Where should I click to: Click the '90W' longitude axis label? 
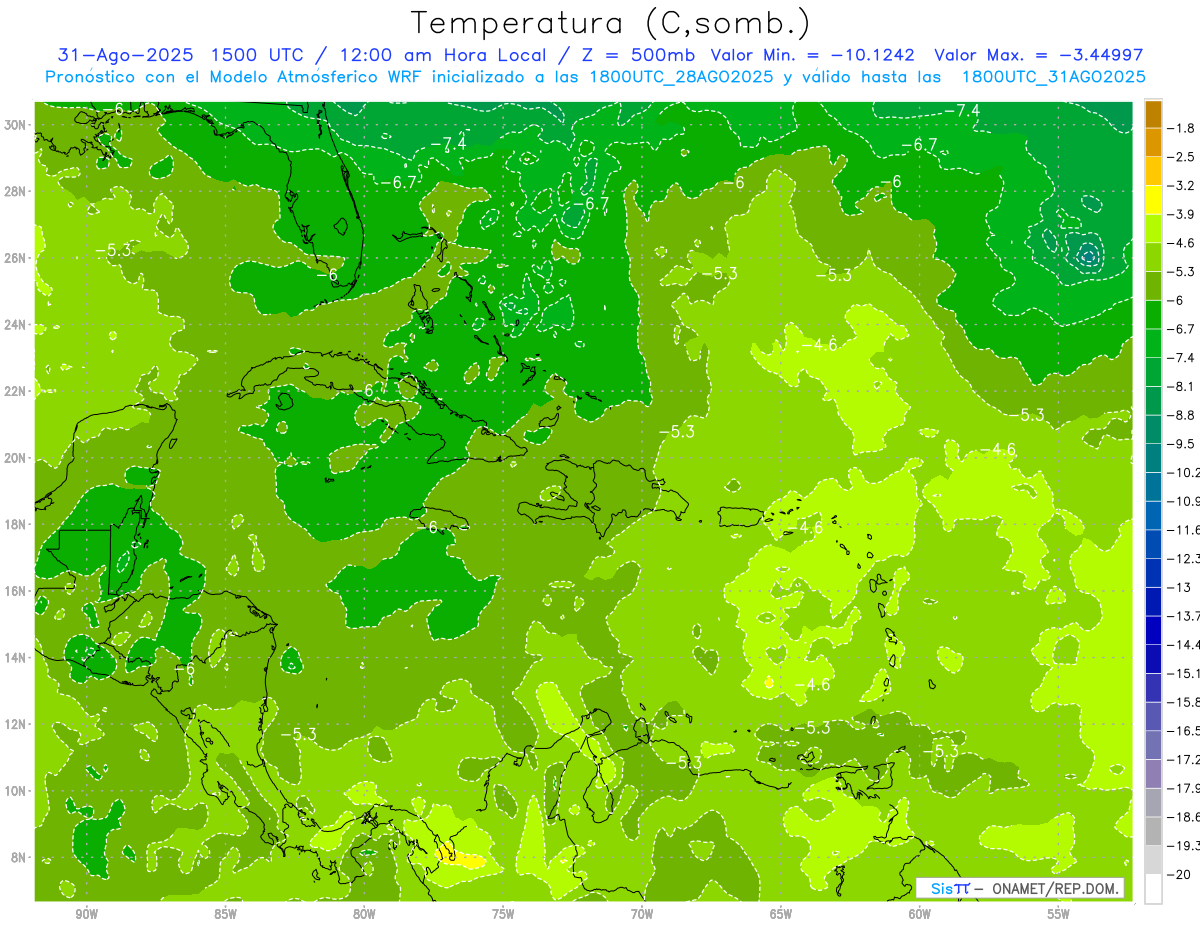(x=86, y=914)
